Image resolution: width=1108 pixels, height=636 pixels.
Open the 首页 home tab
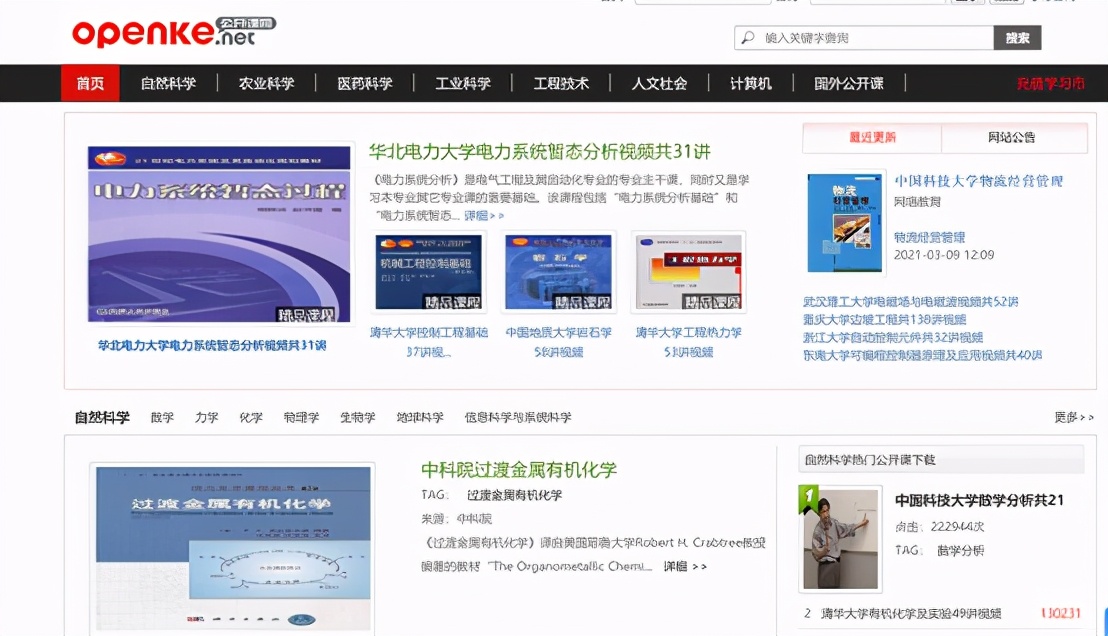tap(90, 83)
